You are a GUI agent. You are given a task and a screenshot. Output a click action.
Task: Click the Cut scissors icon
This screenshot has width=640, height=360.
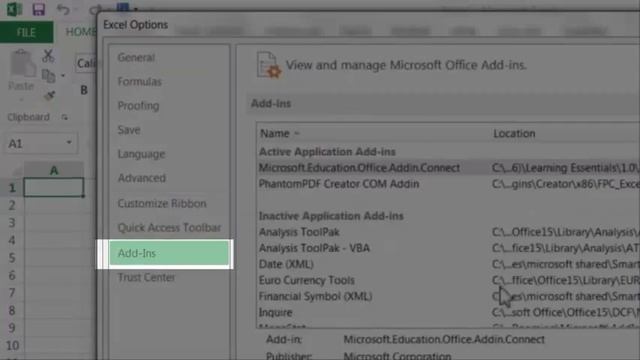[48, 56]
